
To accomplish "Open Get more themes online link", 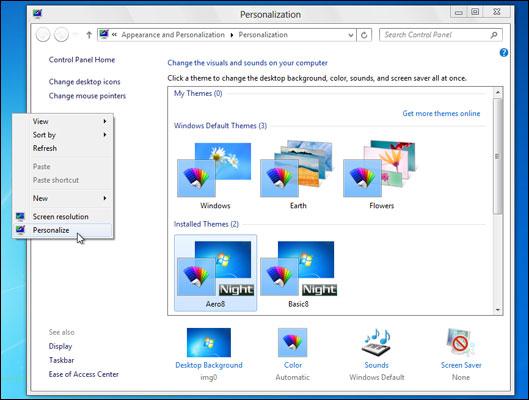I will click(441, 113).
